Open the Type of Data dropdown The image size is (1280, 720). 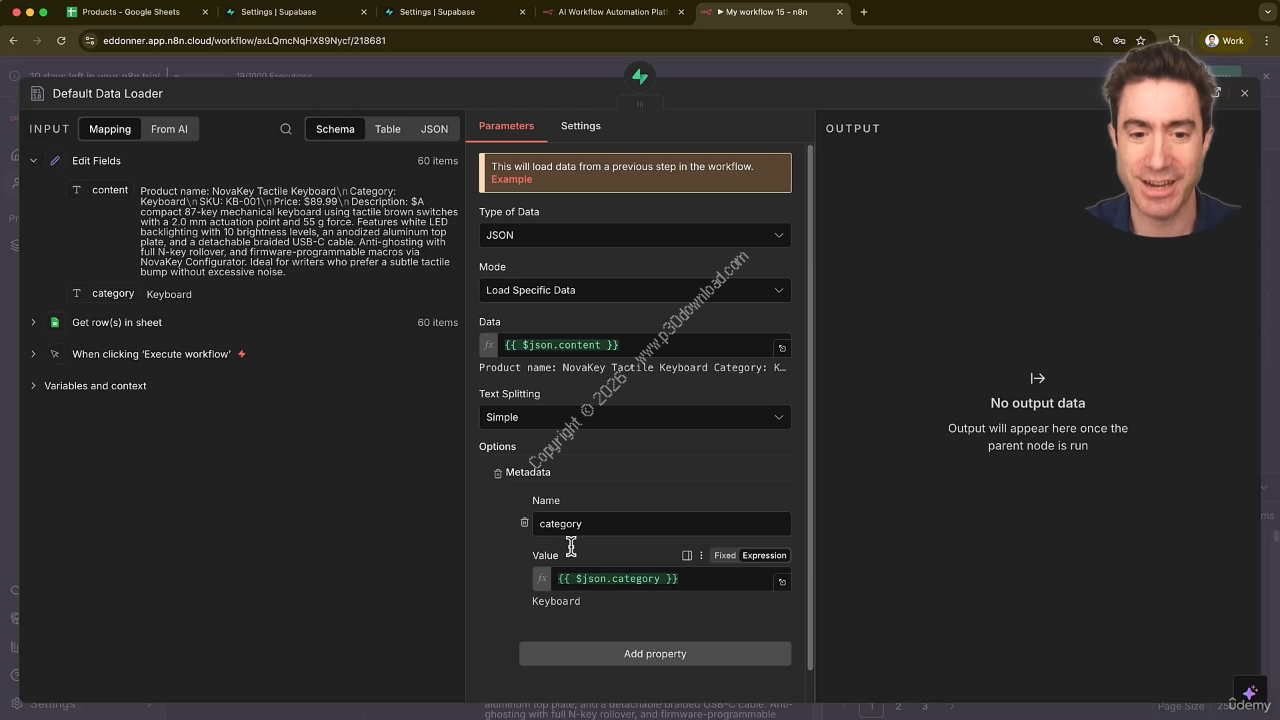pos(634,235)
